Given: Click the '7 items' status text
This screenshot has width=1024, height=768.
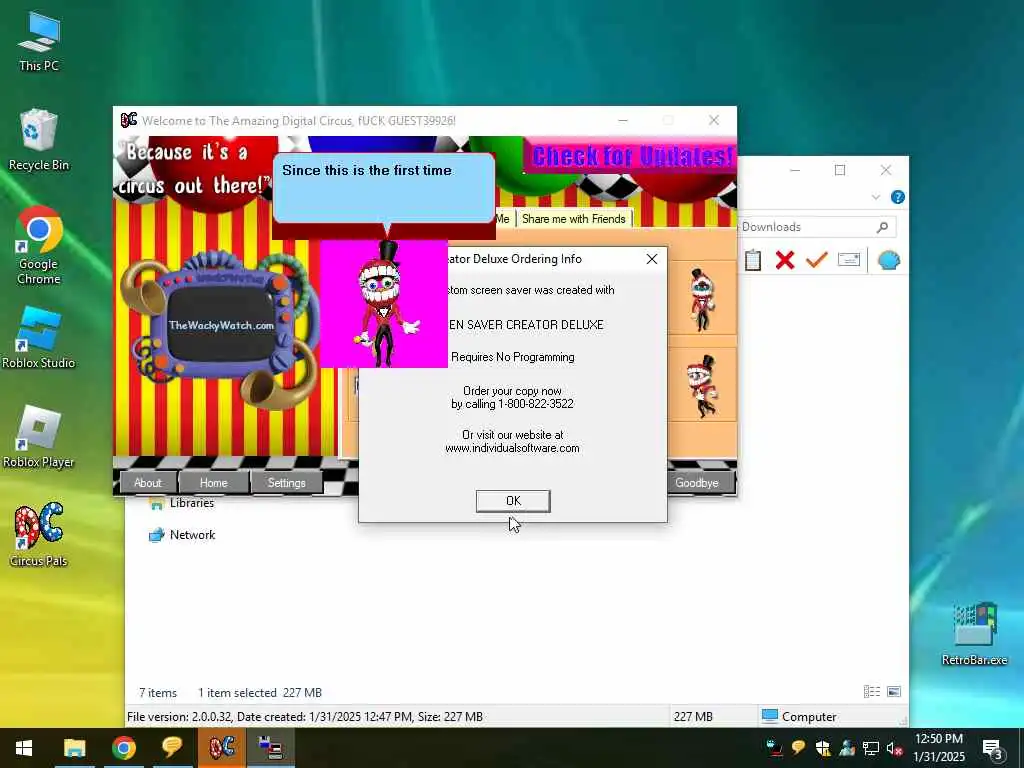Looking at the screenshot, I should click(x=158, y=693).
